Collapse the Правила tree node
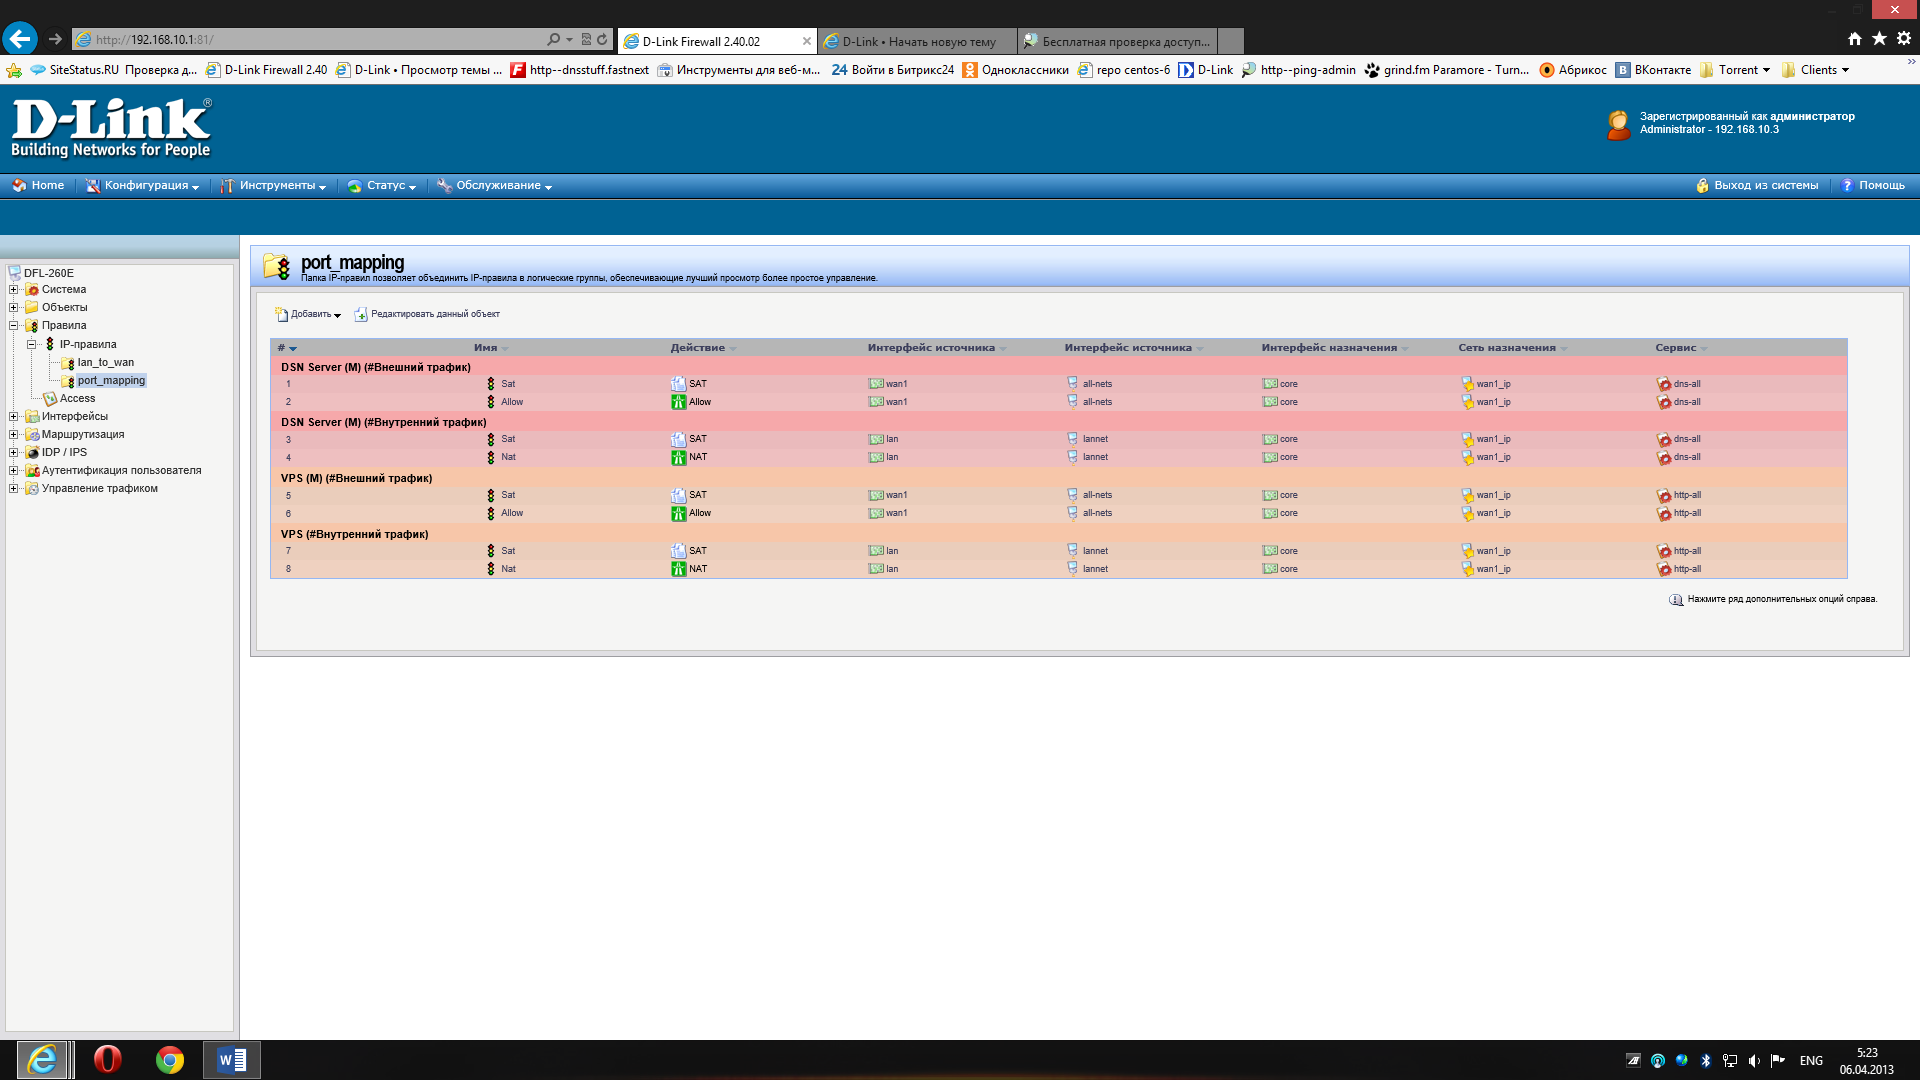 pos(14,326)
